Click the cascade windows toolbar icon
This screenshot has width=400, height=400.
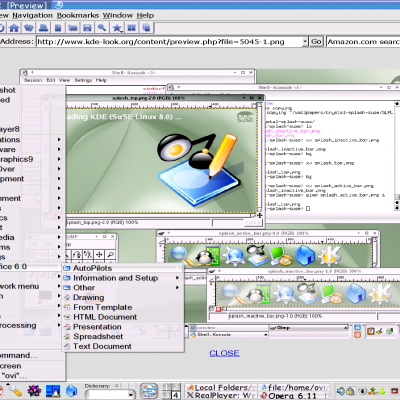146,28
